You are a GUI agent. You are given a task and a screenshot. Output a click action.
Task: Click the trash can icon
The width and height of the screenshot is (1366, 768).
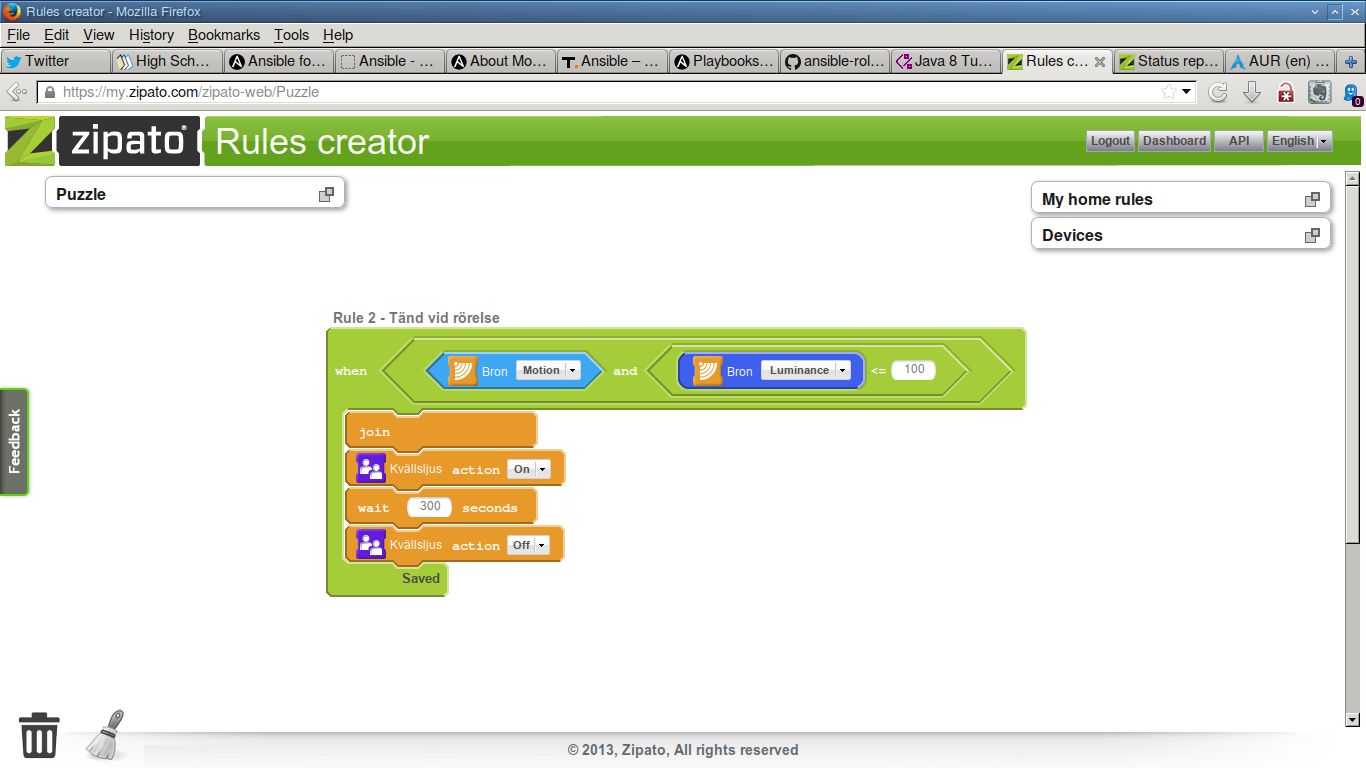point(39,735)
